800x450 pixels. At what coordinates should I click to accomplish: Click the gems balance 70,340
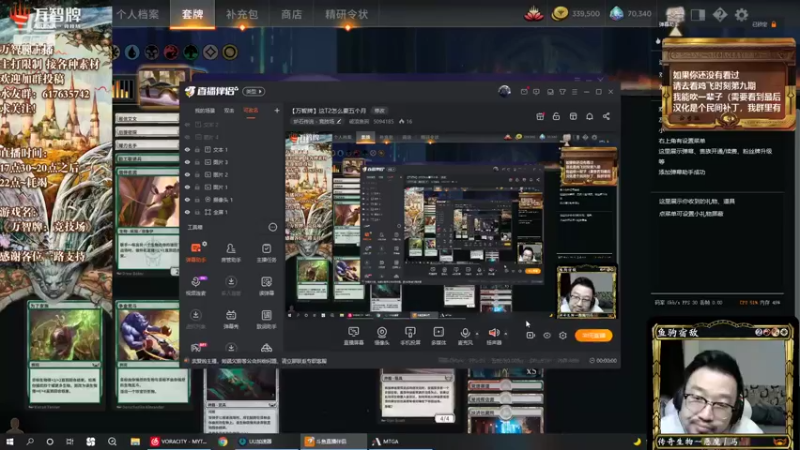[x=631, y=14]
